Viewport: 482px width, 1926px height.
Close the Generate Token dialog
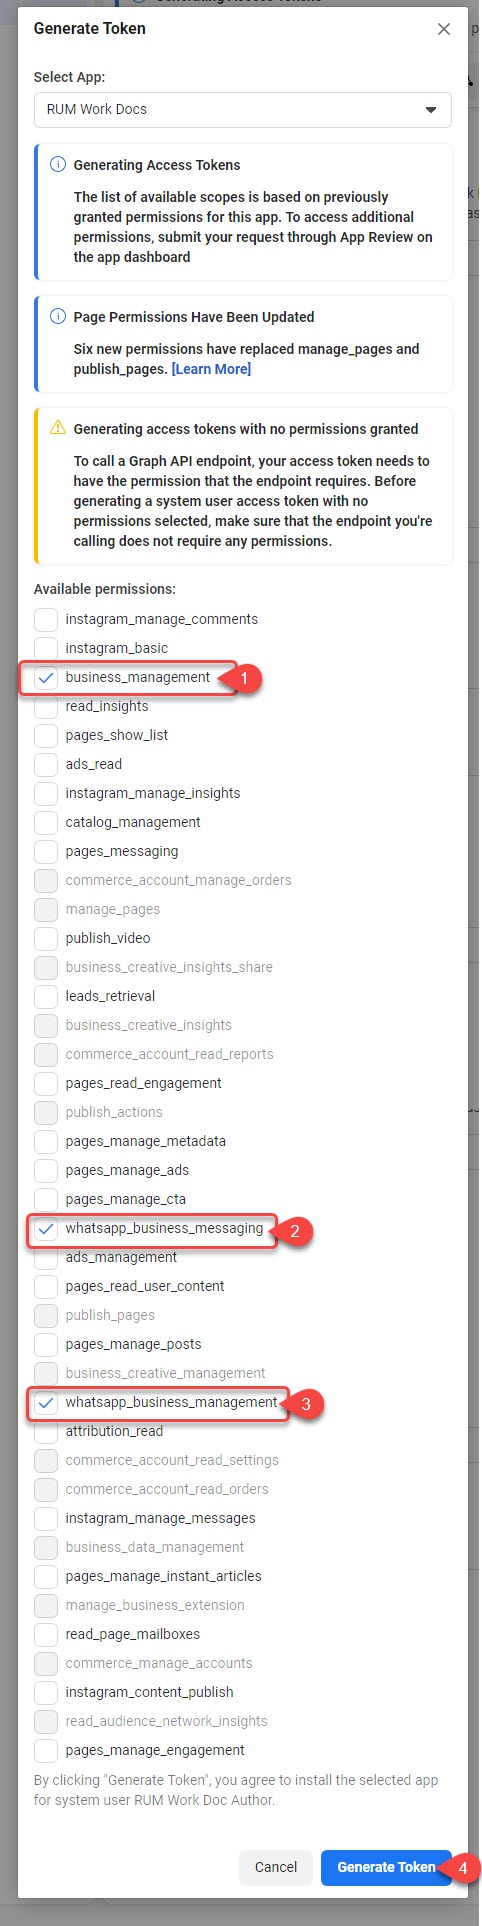pos(444,29)
